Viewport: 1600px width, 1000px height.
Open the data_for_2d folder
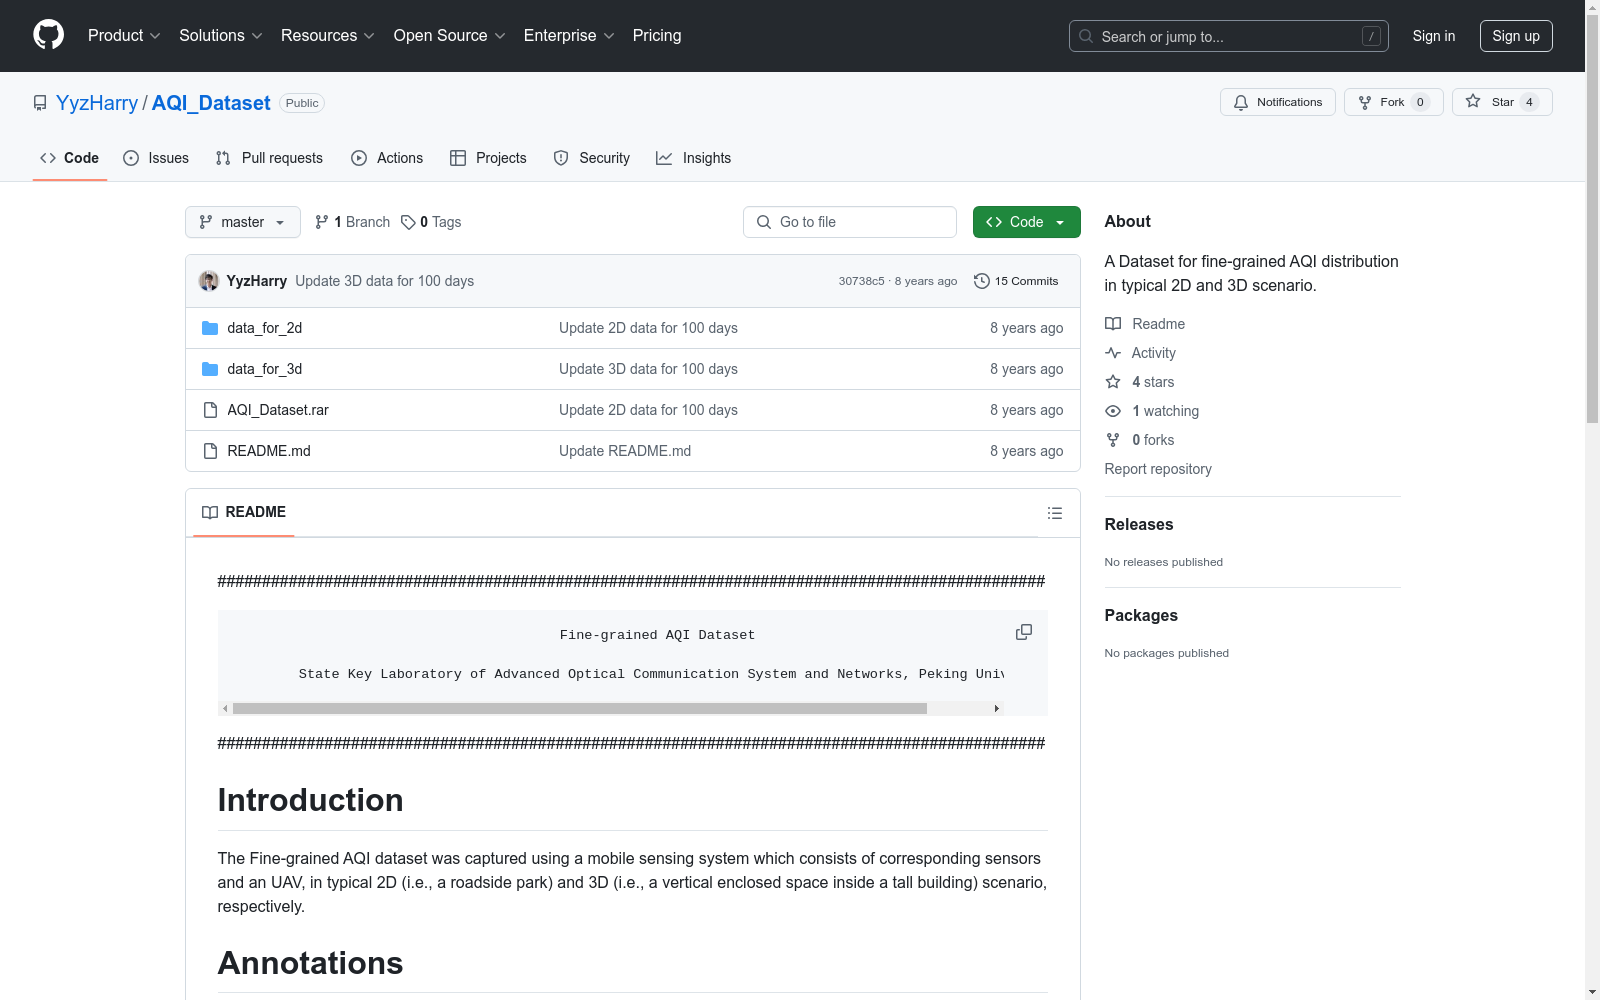coord(265,328)
